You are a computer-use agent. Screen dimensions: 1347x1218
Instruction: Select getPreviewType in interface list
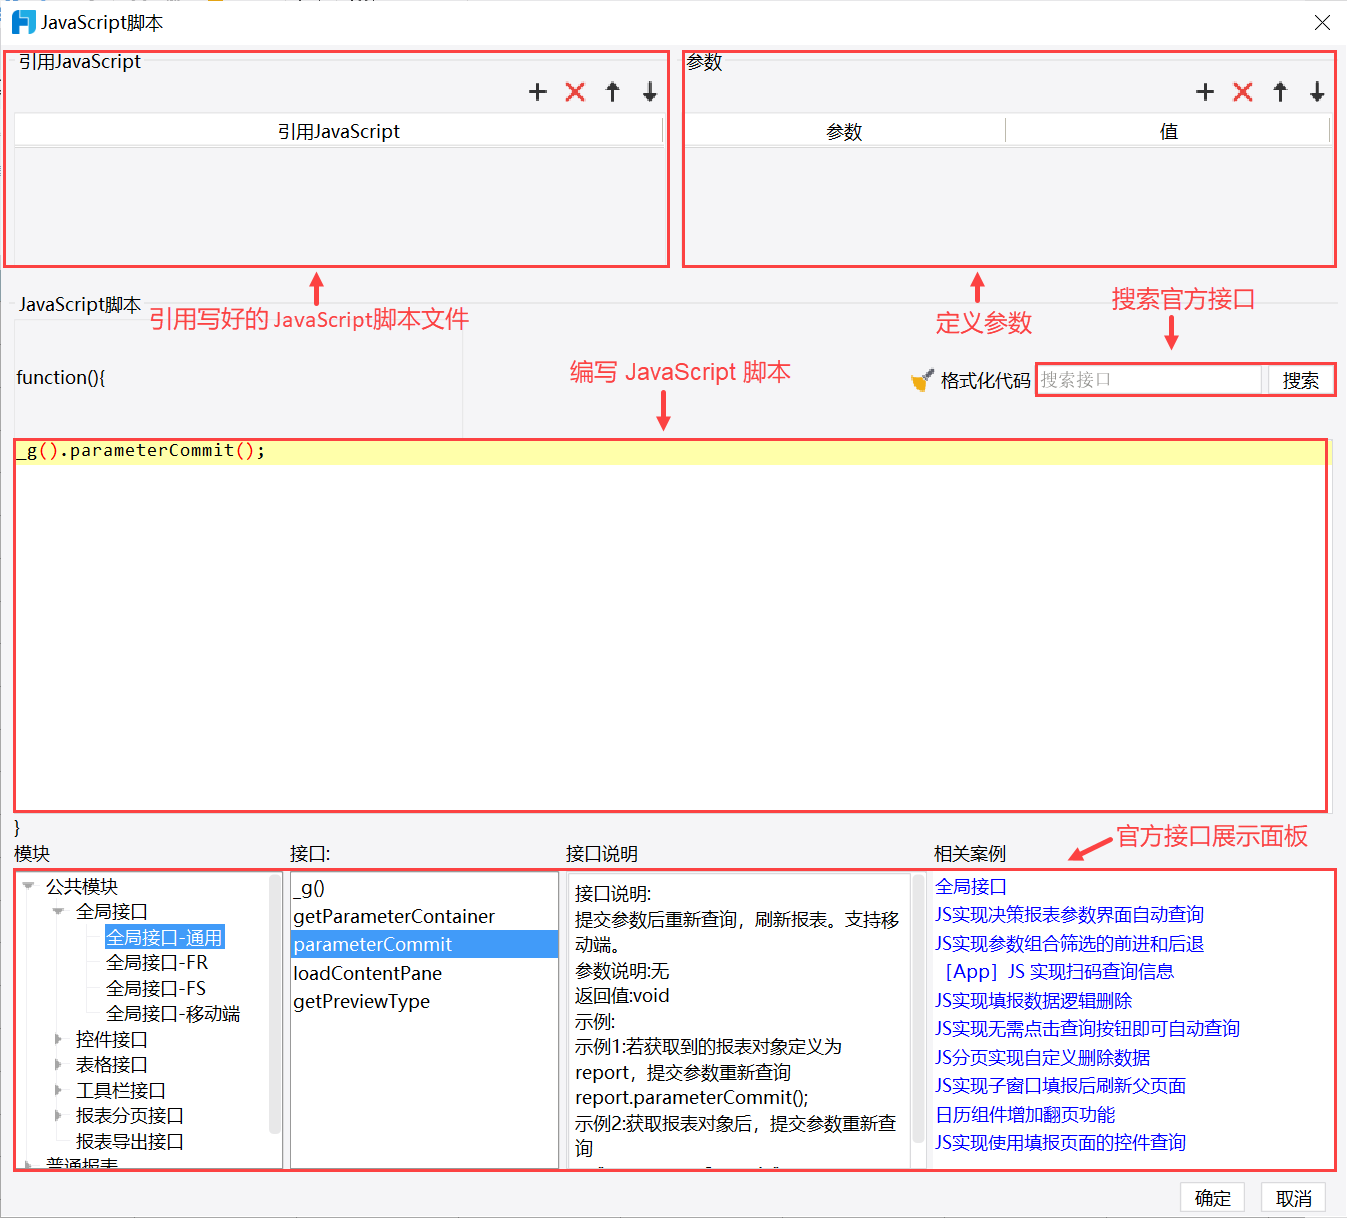(x=424, y=1001)
